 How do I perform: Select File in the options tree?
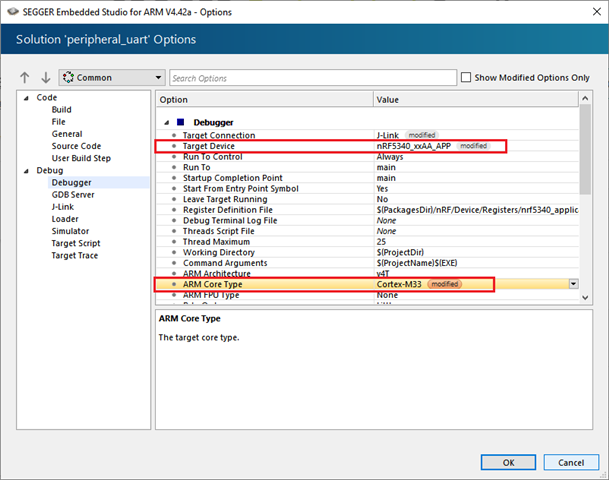pos(58,122)
